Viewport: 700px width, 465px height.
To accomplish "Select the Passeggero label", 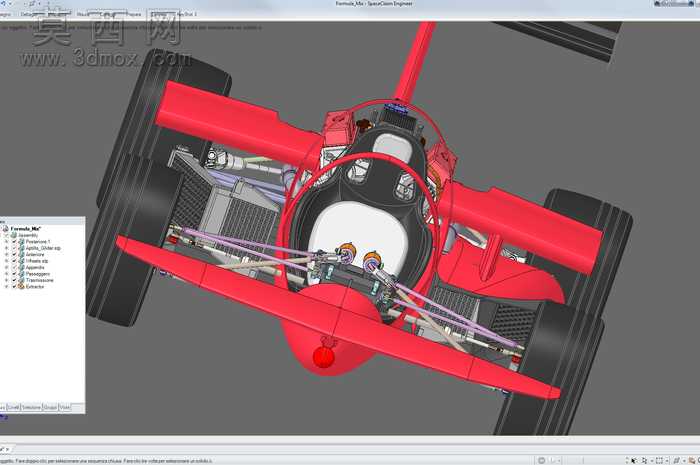I will click(x=38, y=274).
